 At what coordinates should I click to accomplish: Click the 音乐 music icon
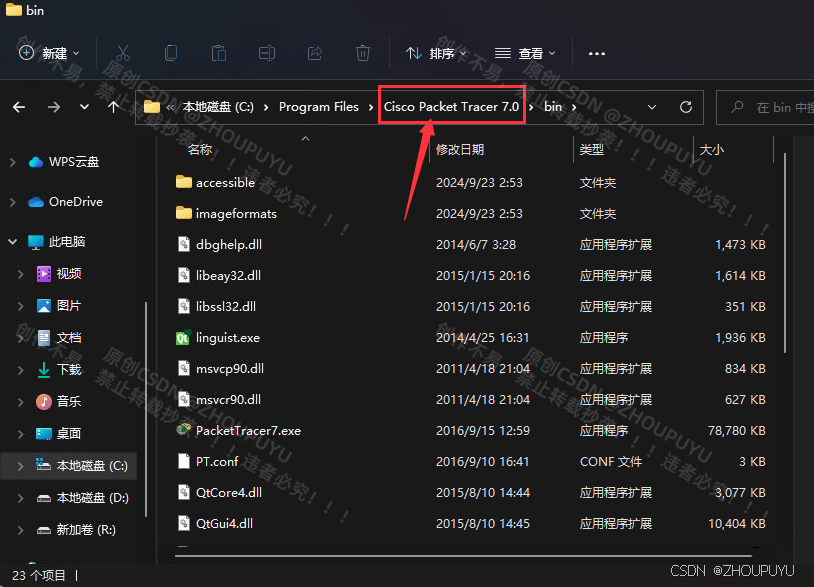[x=44, y=401]
